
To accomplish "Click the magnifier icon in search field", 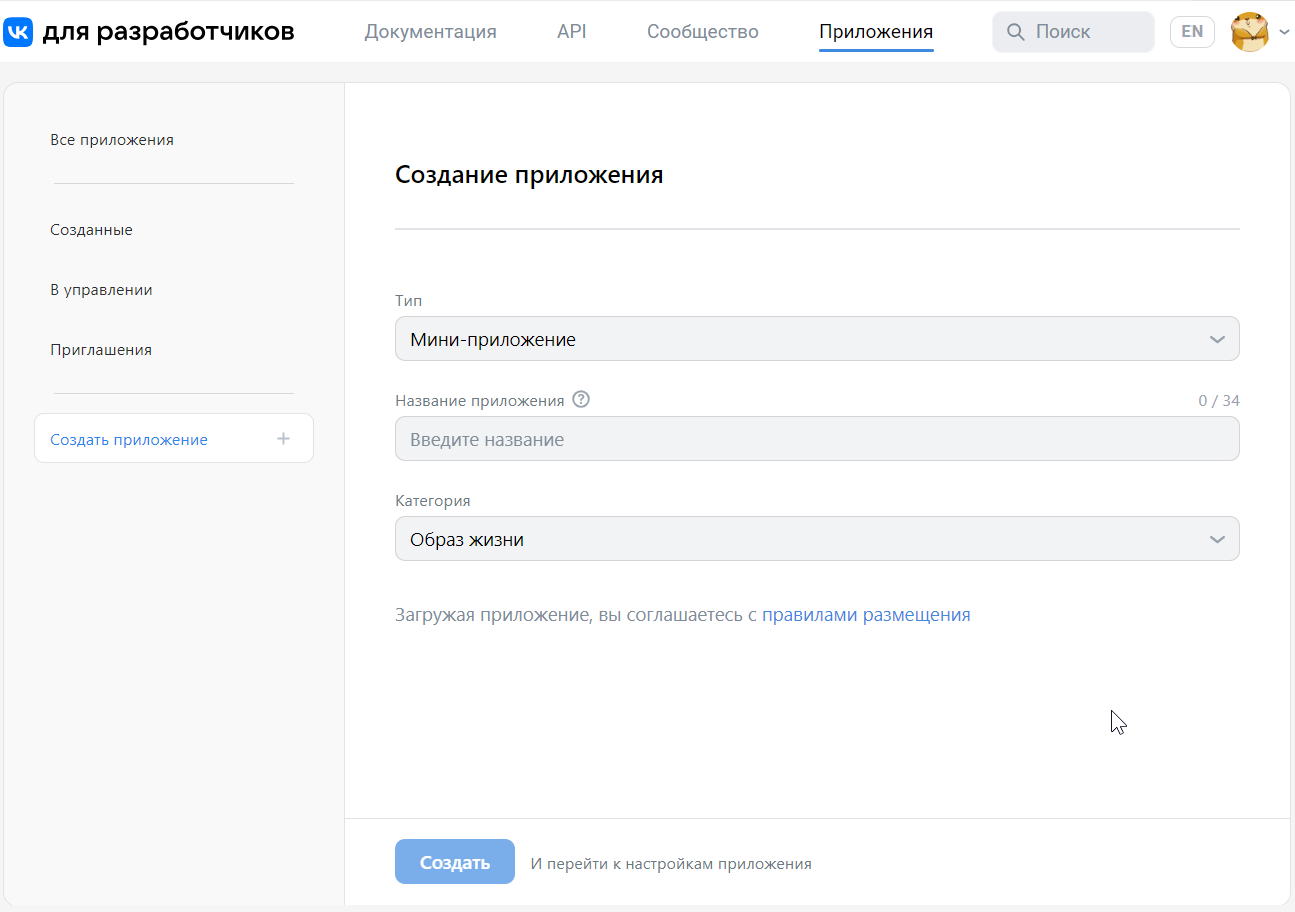I will 1016,31.
